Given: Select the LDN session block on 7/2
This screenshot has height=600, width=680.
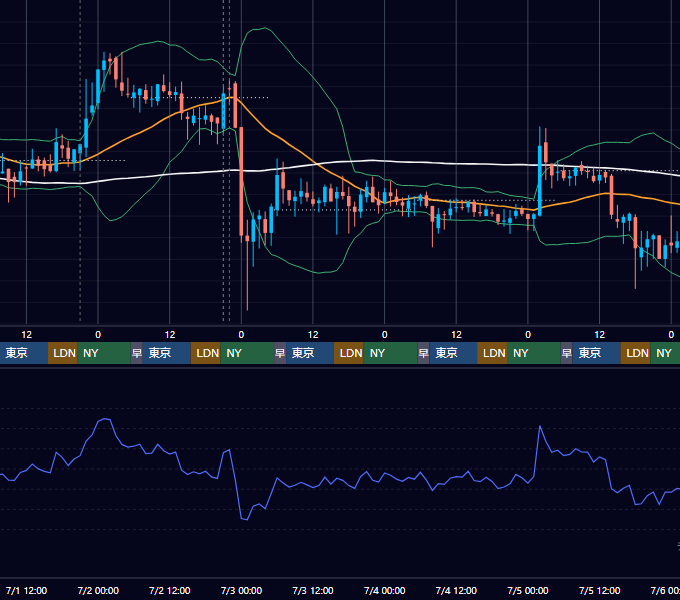Looking at the screenshot, I should coord(206,353).
